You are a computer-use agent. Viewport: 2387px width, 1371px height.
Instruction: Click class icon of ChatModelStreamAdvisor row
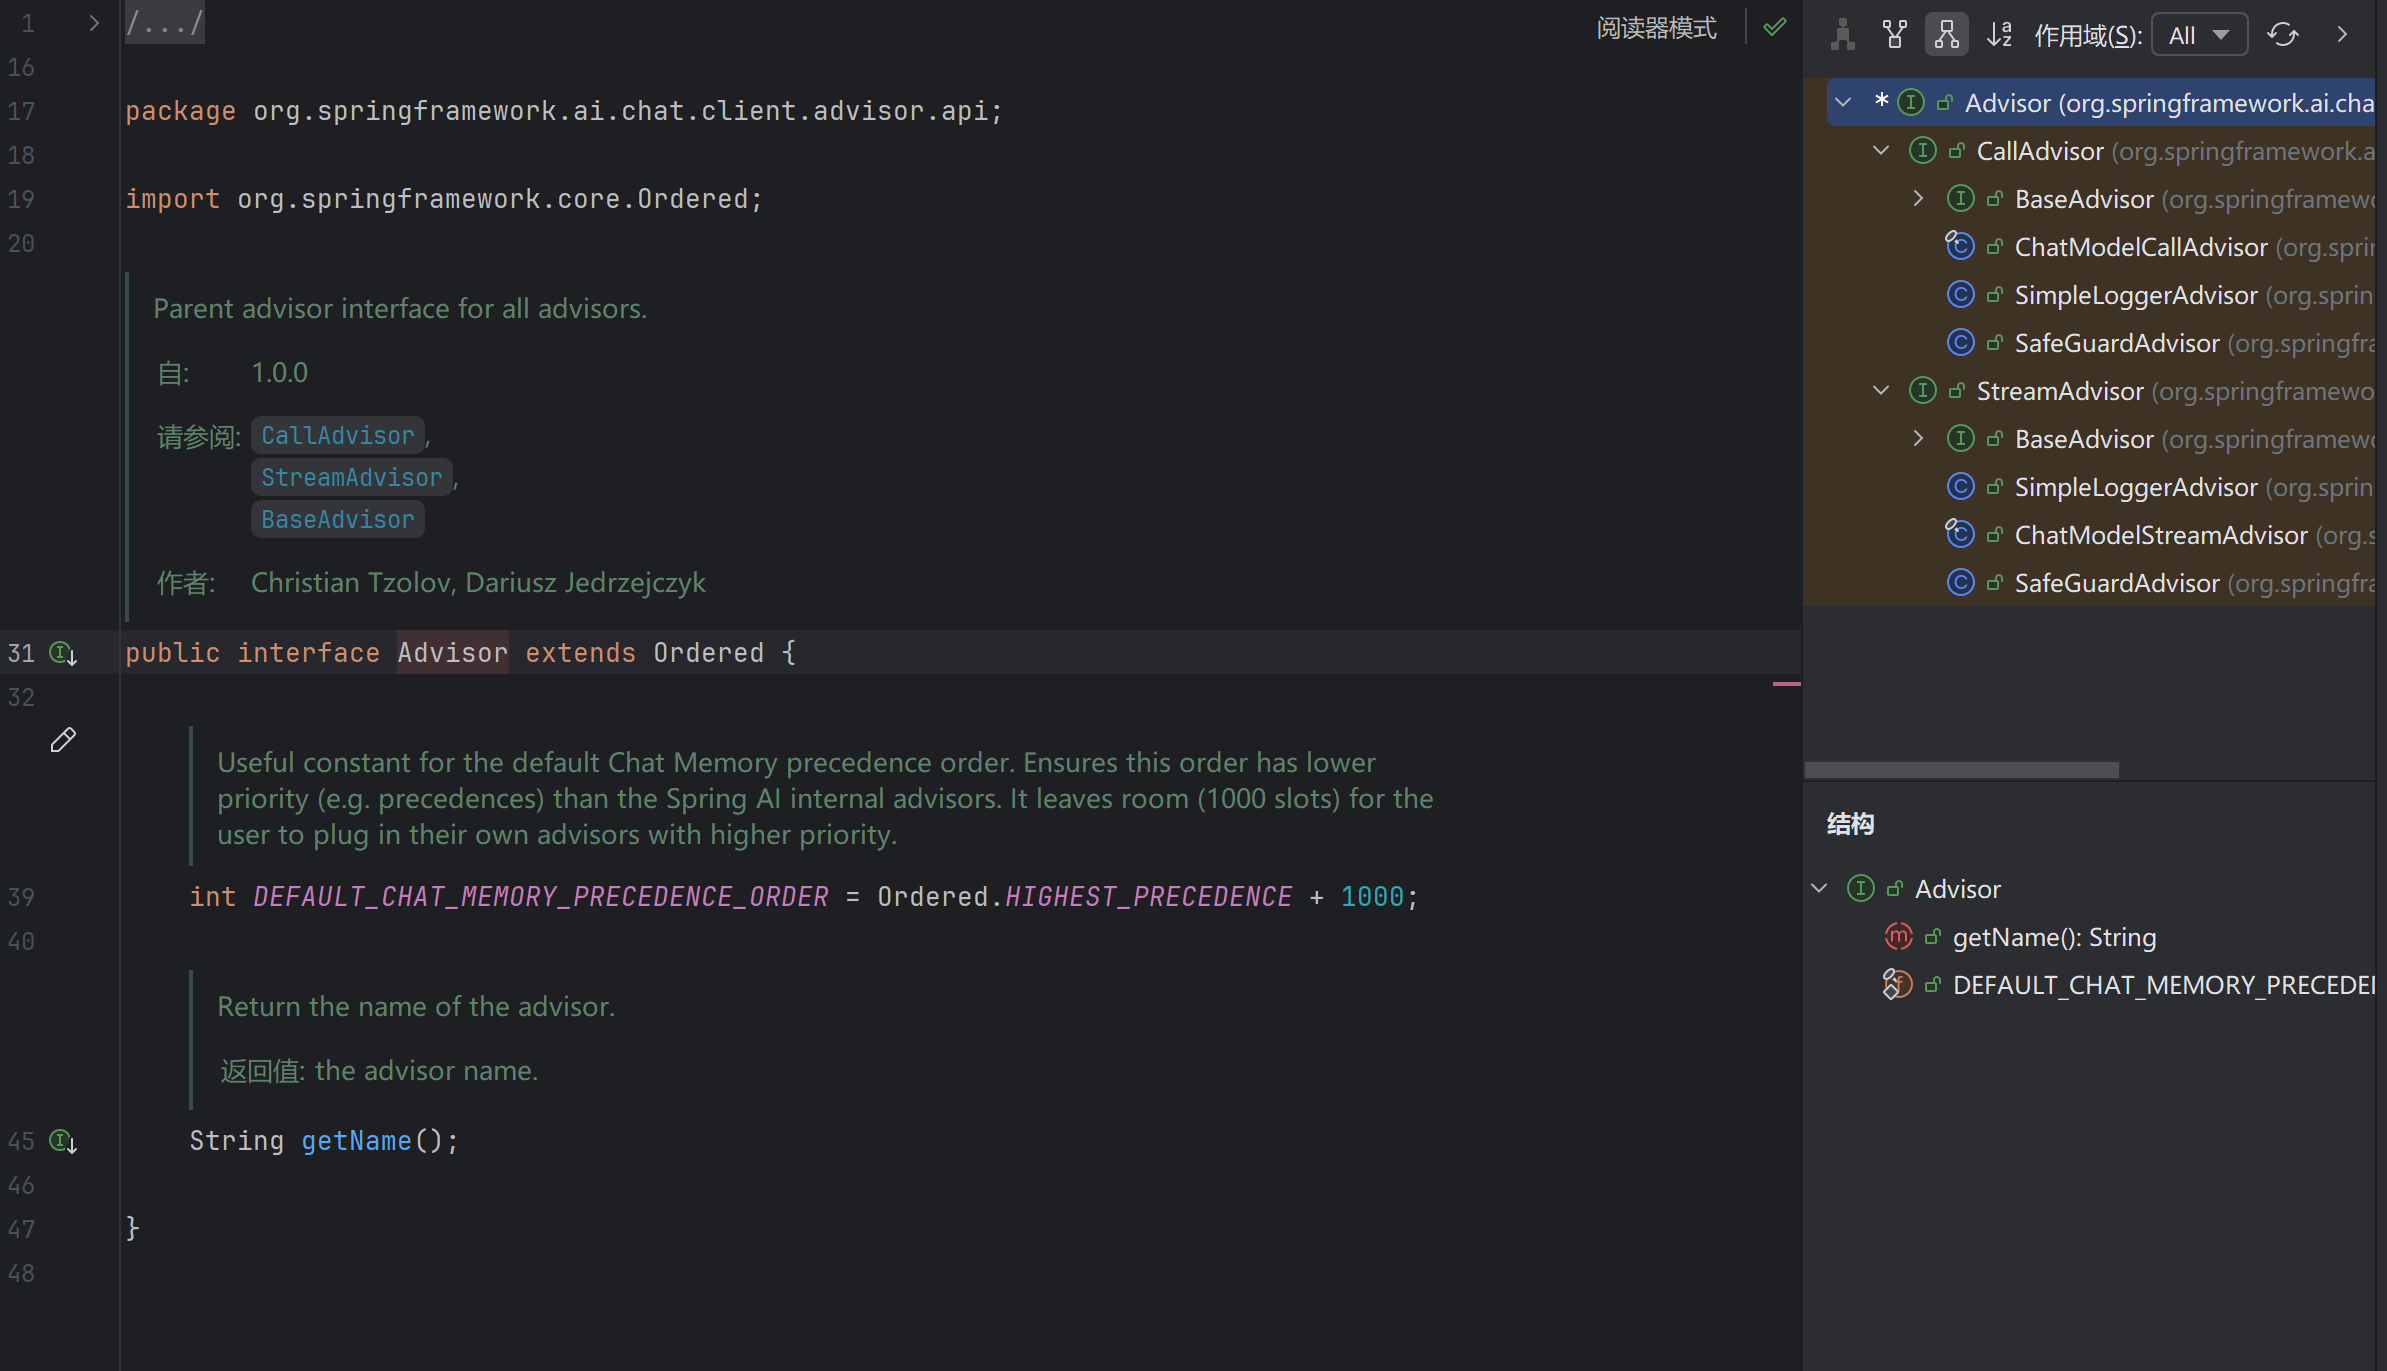tap(1960, 534)
